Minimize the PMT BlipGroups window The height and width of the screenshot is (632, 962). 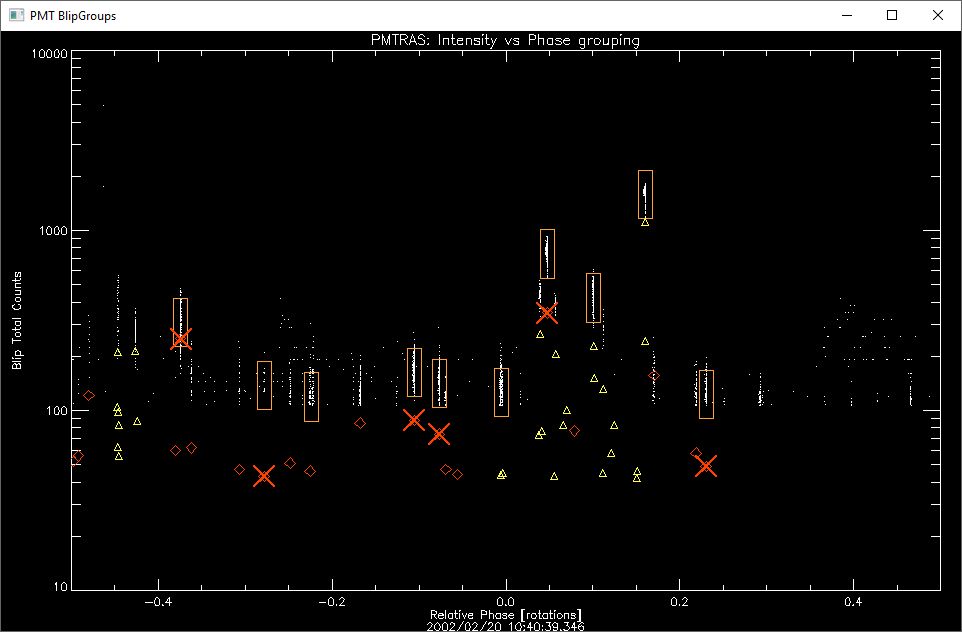point(845,15)
